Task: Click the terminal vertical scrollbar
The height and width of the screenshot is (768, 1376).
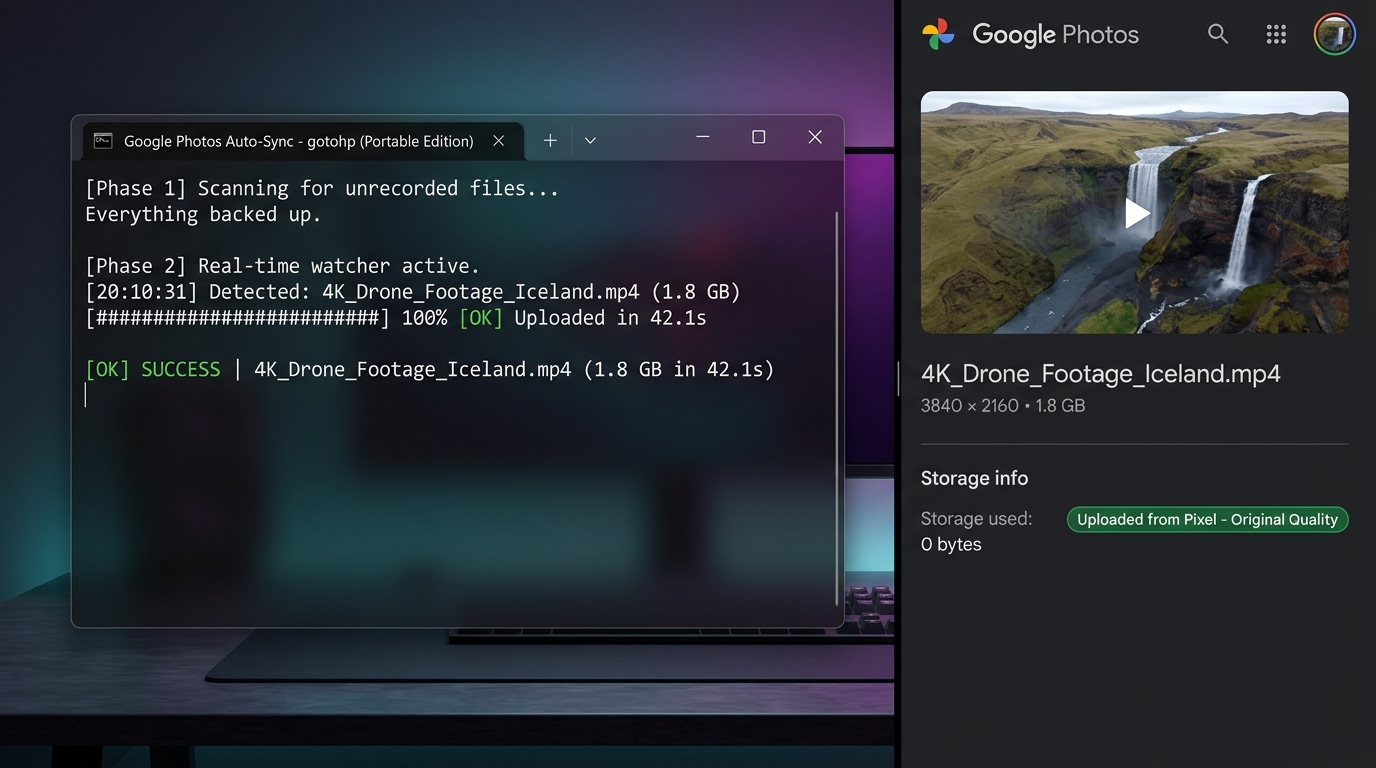Action: (836, 408)
